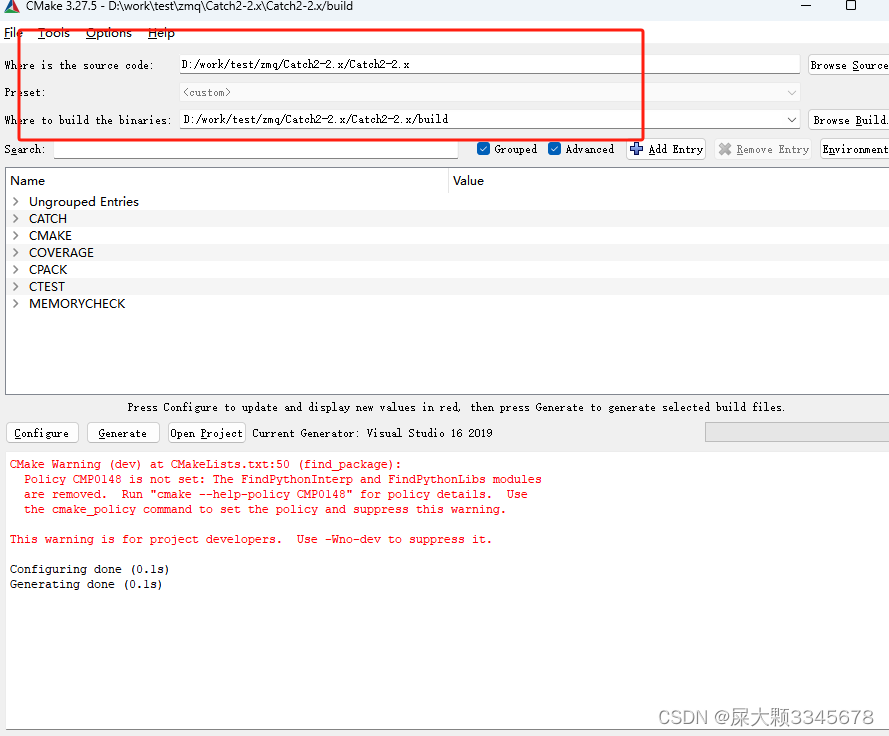889x736 pixels.
Task: Open the Preset dropdown showing custom
Action: click(x=791, y=92)
